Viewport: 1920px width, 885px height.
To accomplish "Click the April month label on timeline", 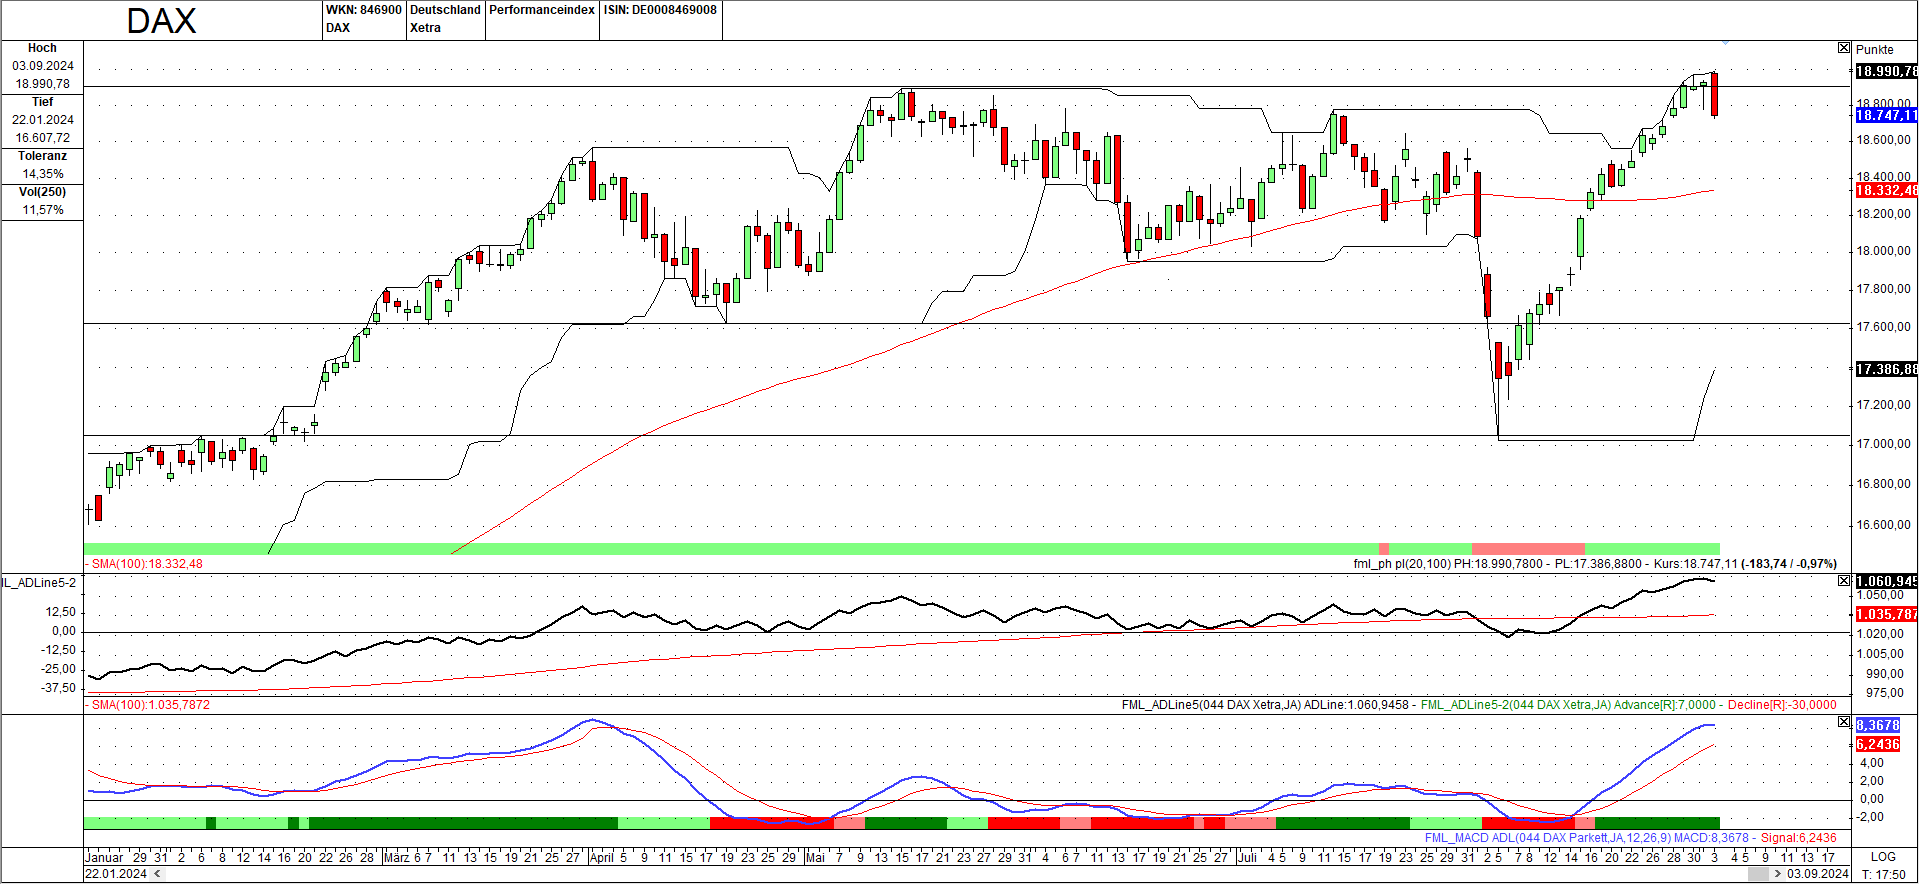I will 602,857.
